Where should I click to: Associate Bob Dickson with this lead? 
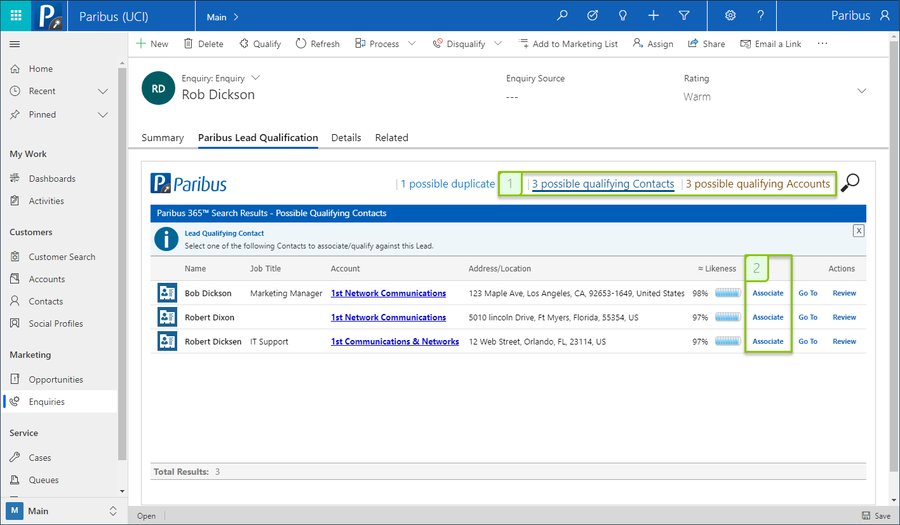(x=768, y=293)
